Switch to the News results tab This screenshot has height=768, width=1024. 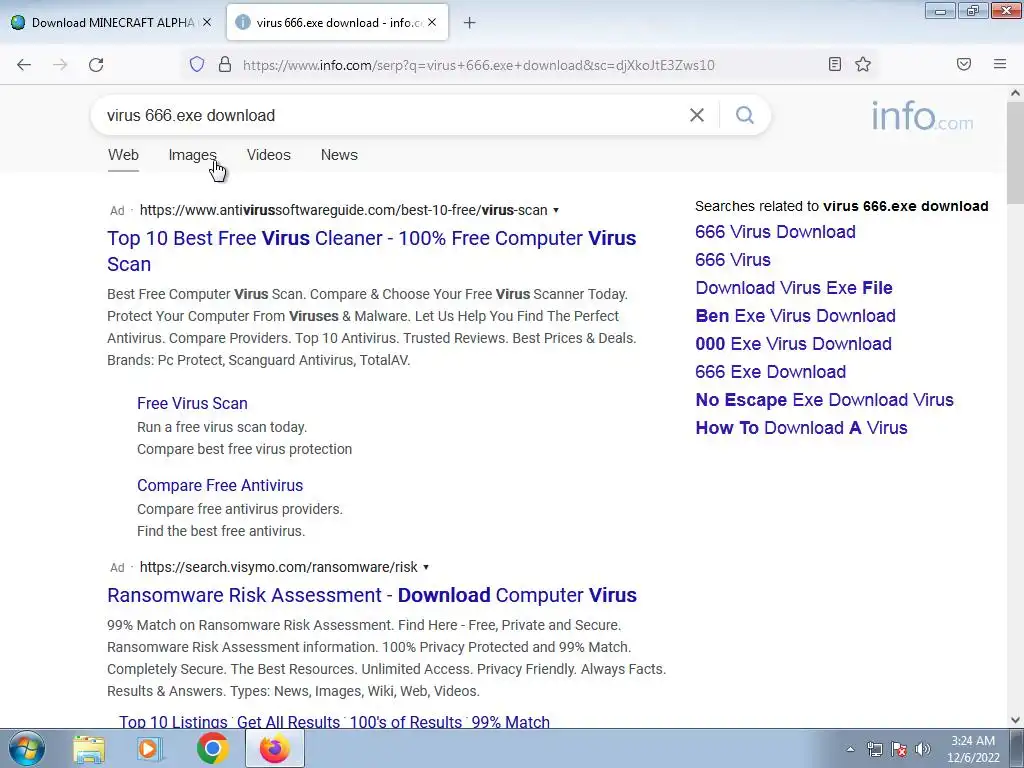click(x=339, y=155)
